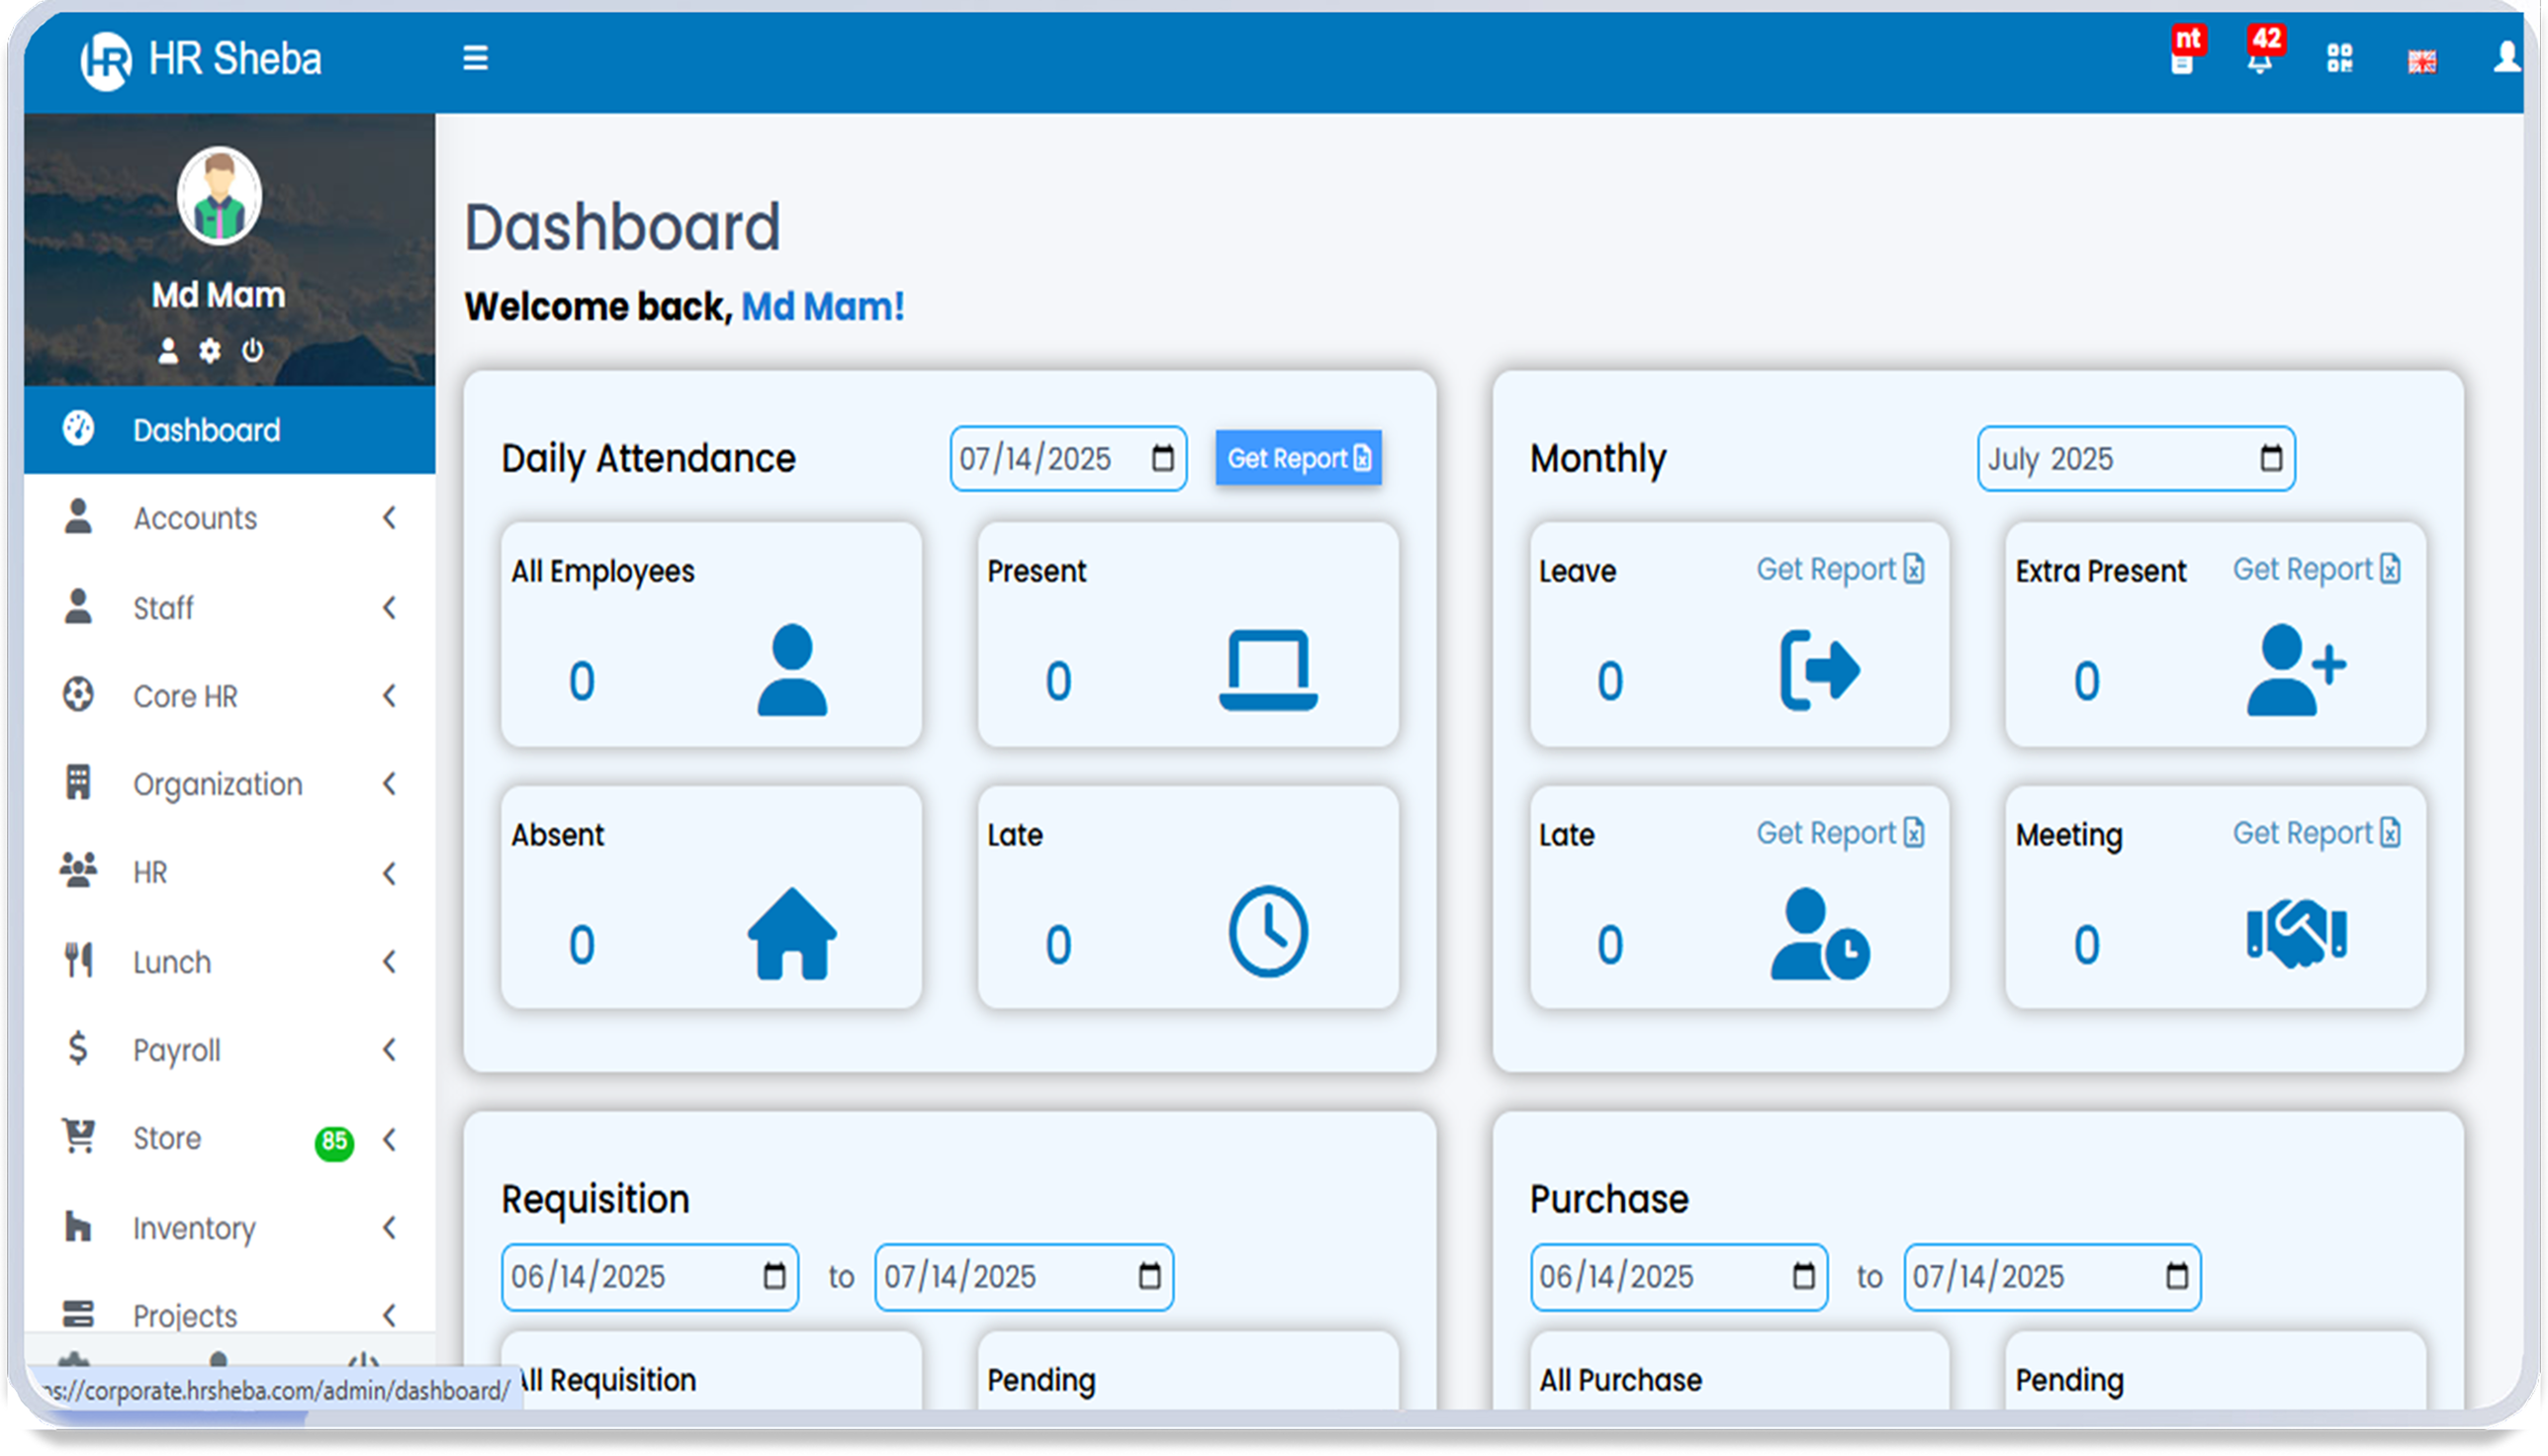Click the profile person icon under Md Mam
The width and height of the screenshot is (2548, 1456).
point(168,350)
